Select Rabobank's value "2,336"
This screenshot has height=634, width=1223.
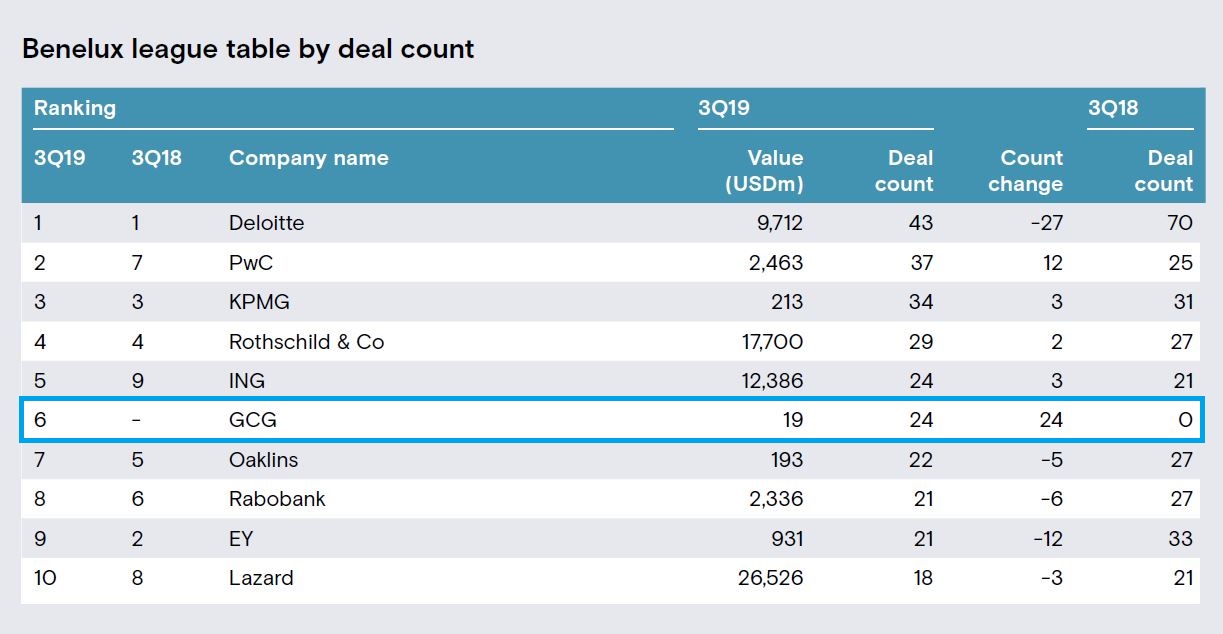point(776,499)
